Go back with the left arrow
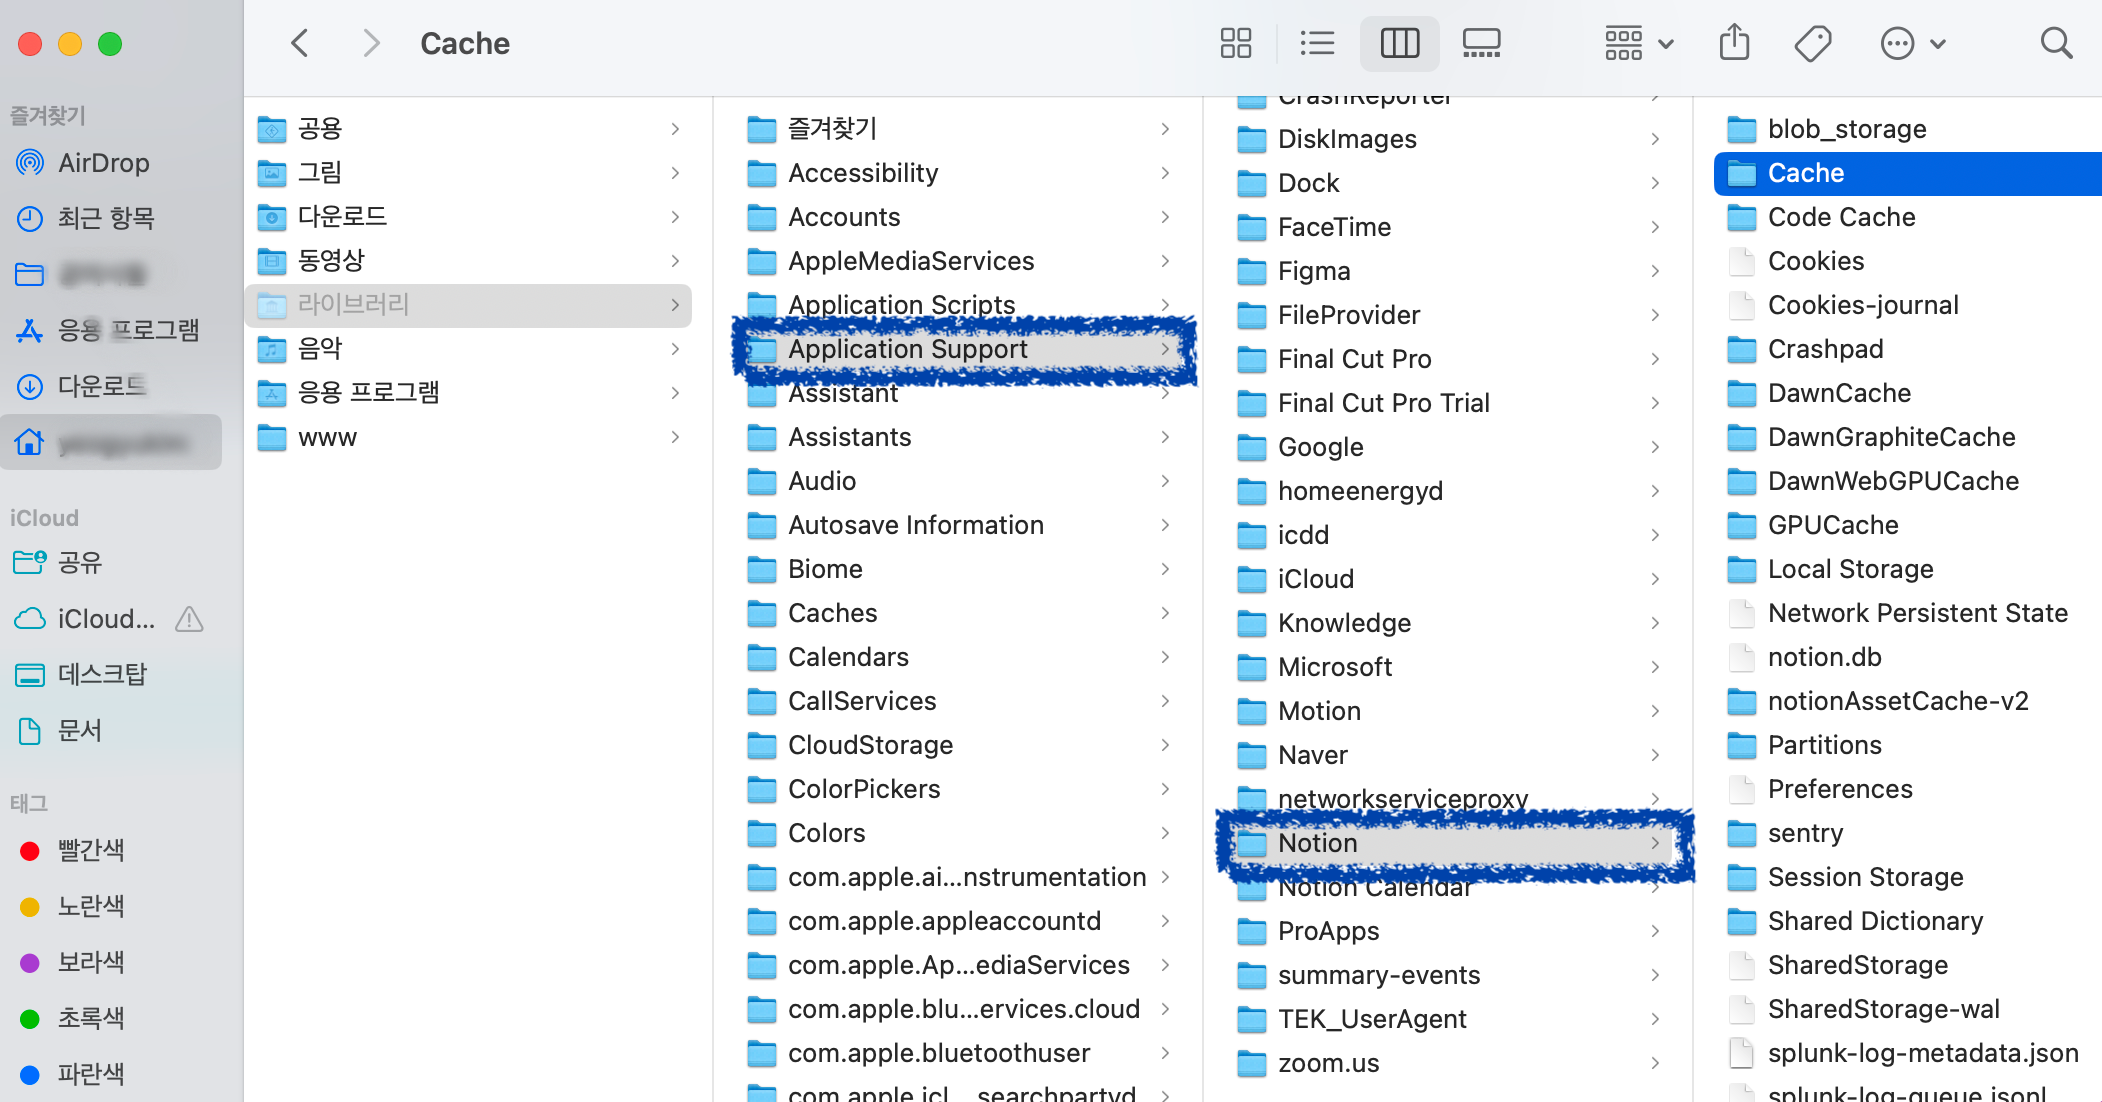Viewport: 2102px width, 1102px height. (299, 43)
